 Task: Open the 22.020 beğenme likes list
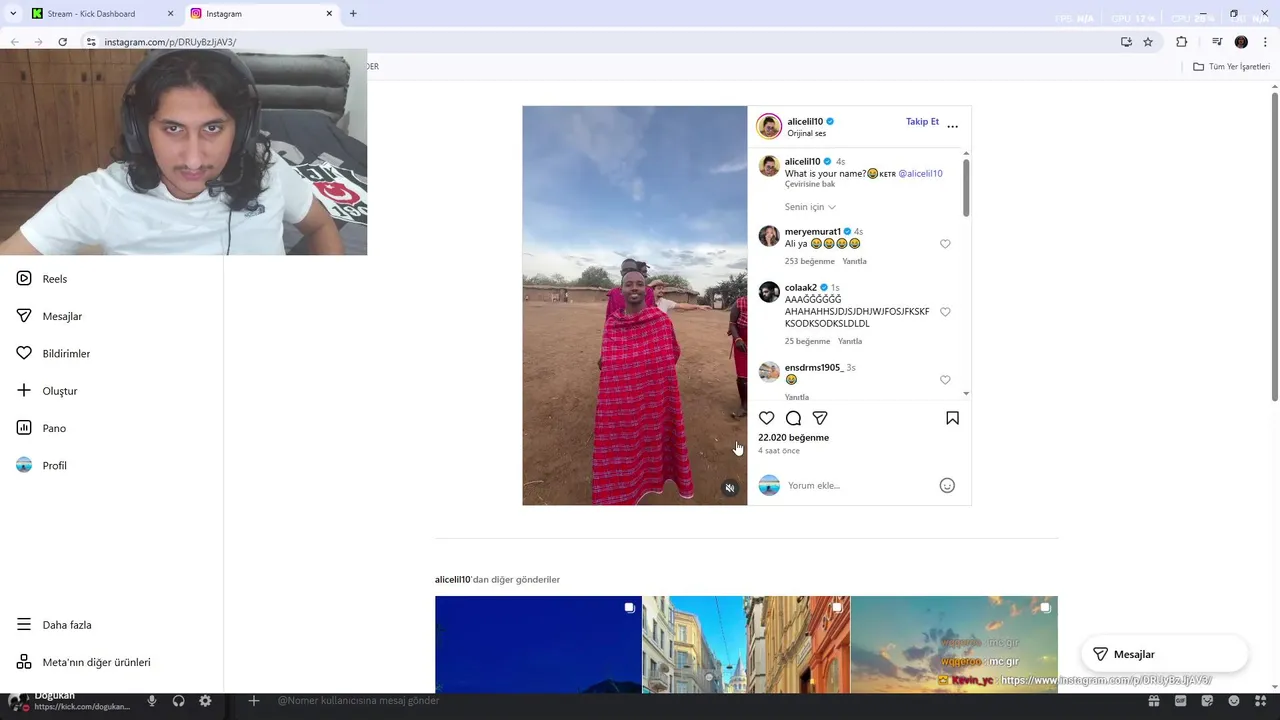tap(793, 438)
